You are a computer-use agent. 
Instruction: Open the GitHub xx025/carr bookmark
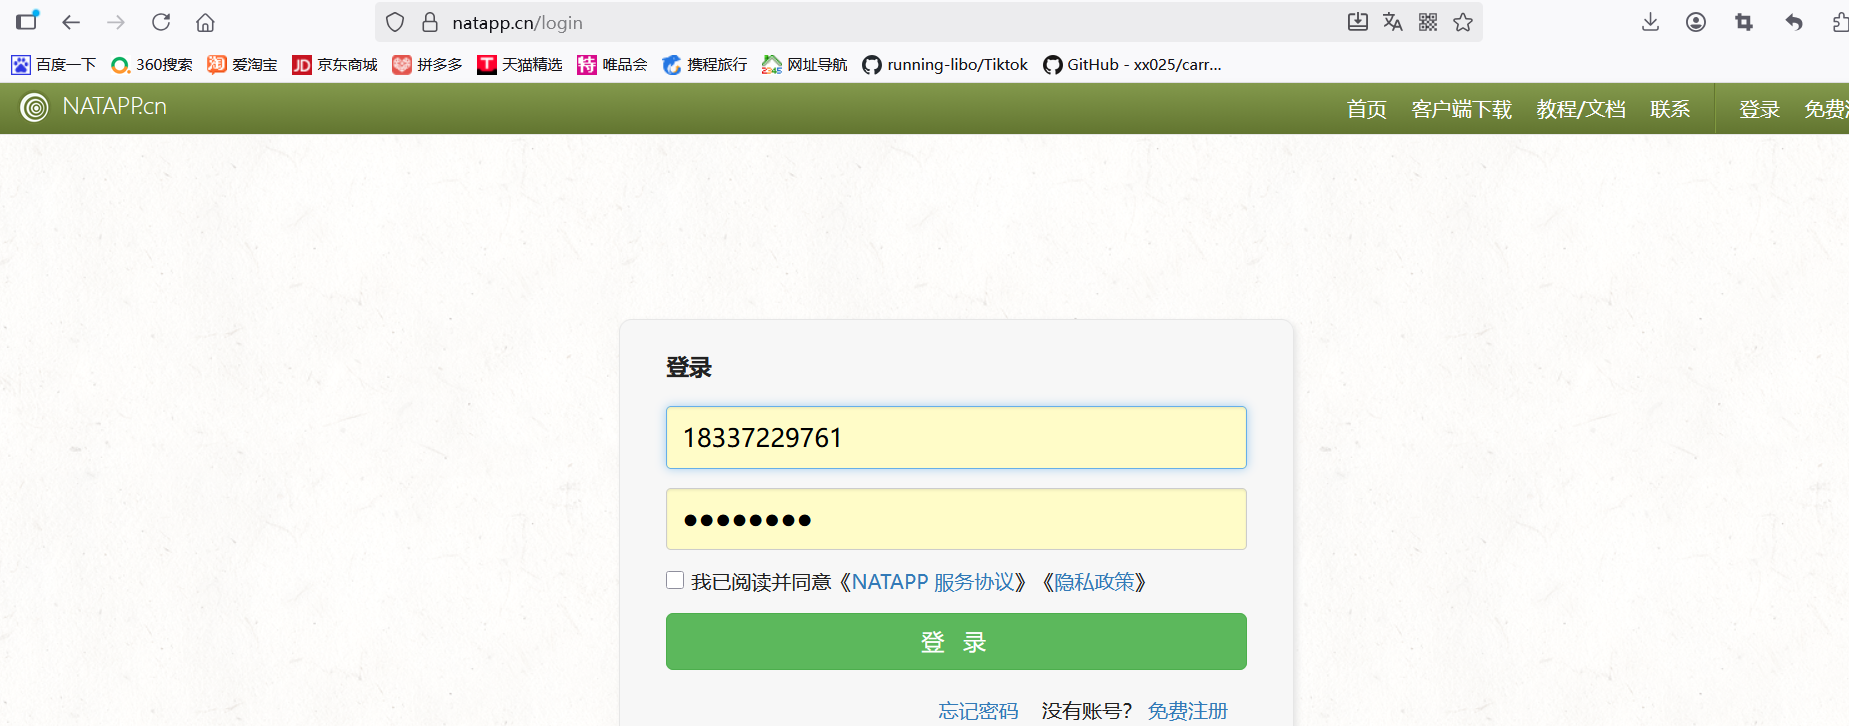[x=1132, y=65]
